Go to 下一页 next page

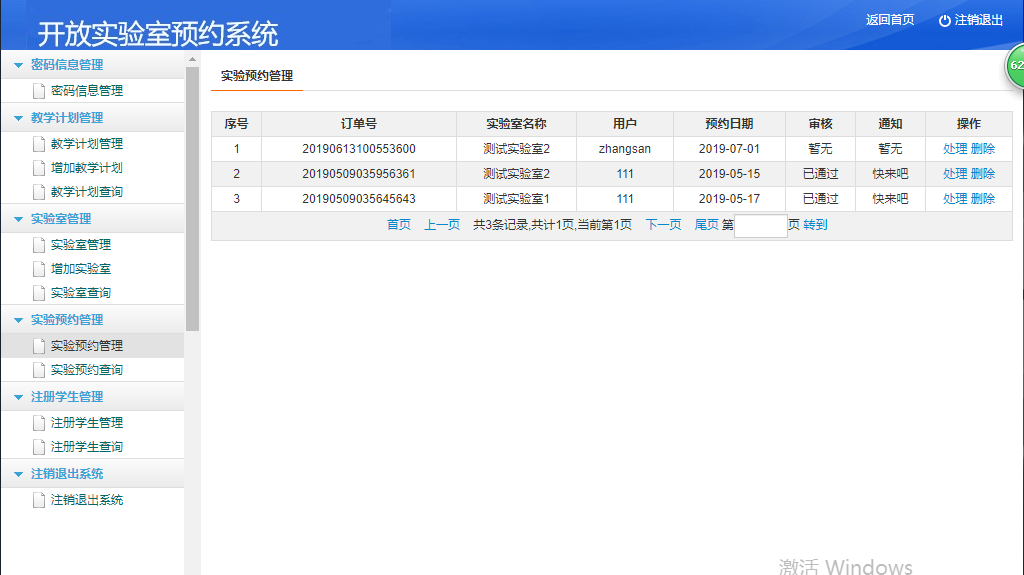[x=663, y=225]
